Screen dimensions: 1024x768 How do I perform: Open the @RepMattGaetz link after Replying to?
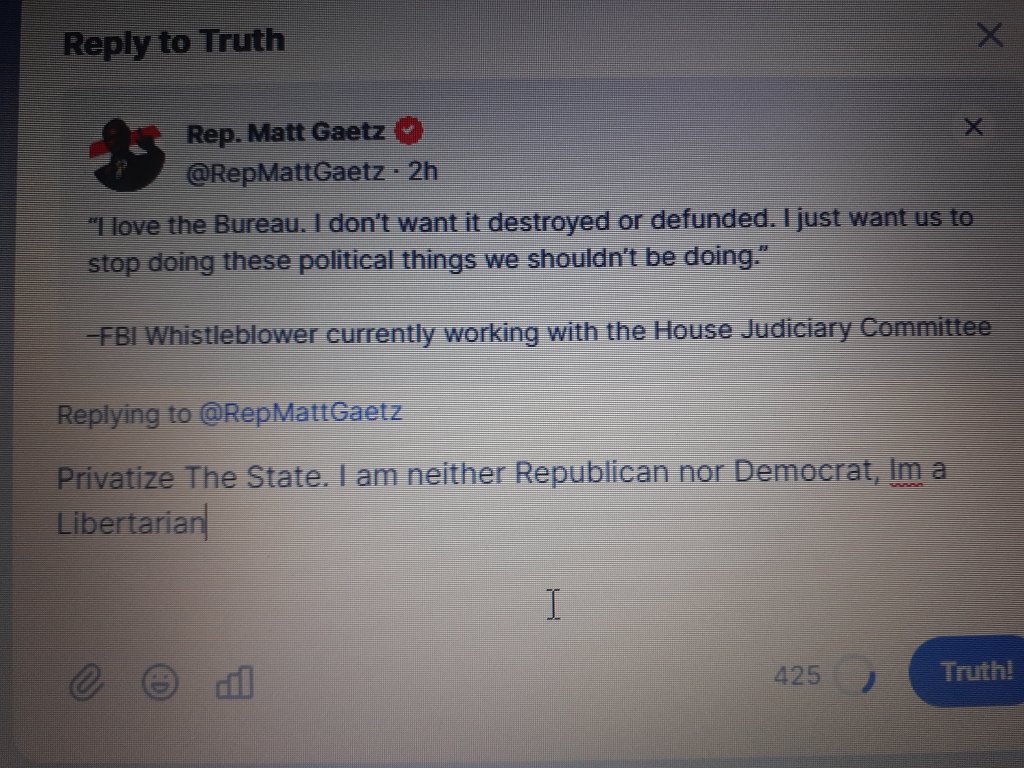pyautogui.click(x=300, y=413)
